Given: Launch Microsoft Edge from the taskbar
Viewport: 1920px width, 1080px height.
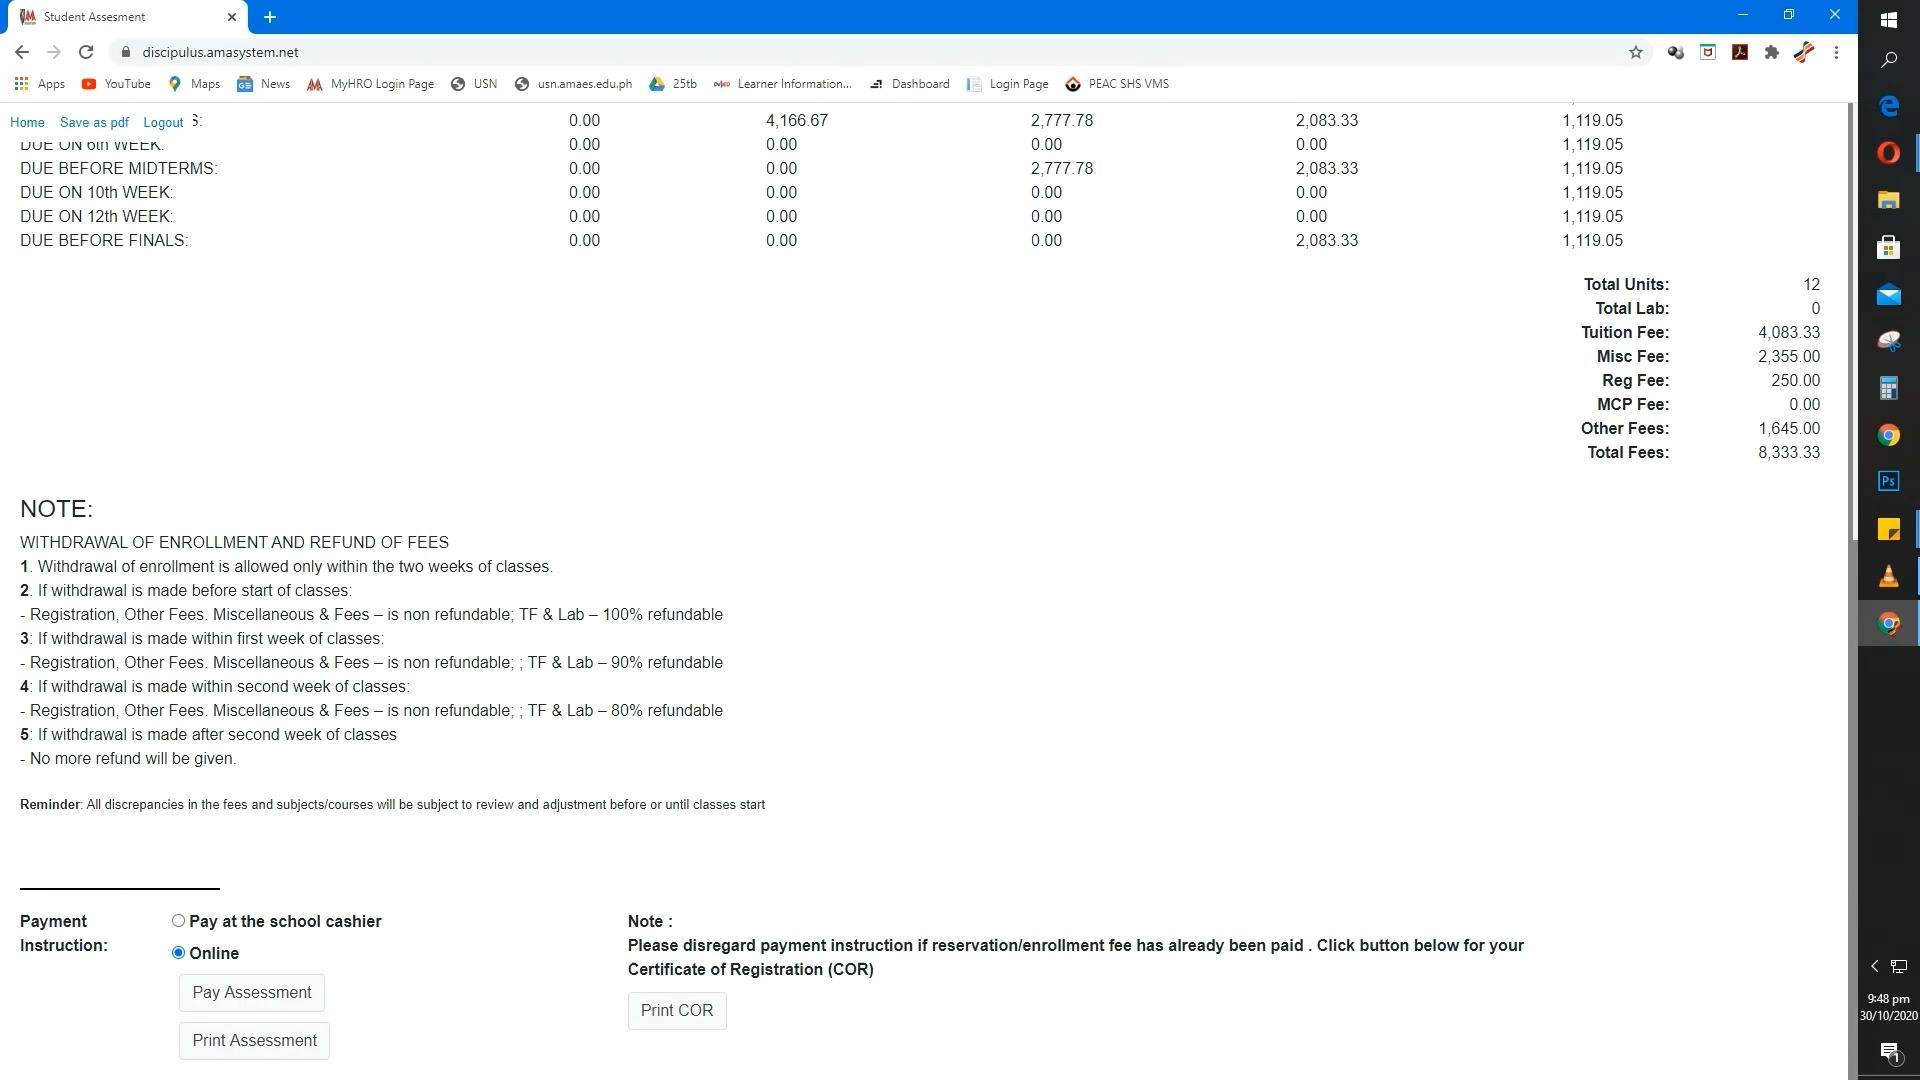Looking at the screenshot, I should tap(1889, 106).
